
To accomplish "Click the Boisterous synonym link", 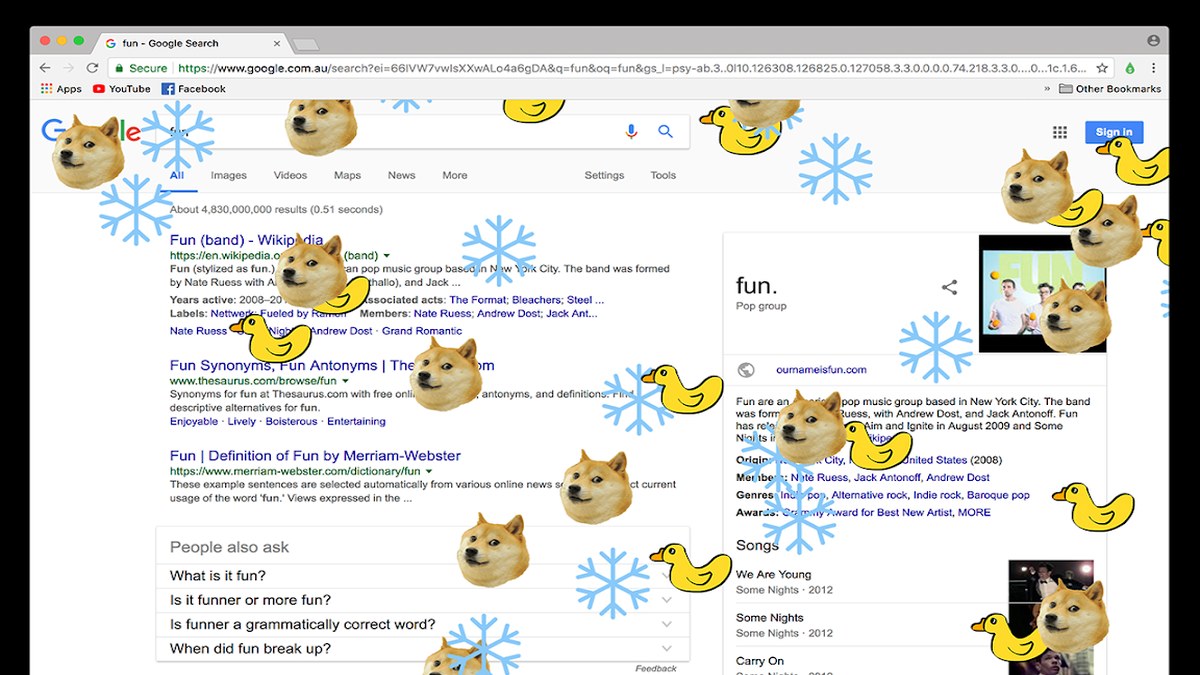I will click(x=291, y=422).
